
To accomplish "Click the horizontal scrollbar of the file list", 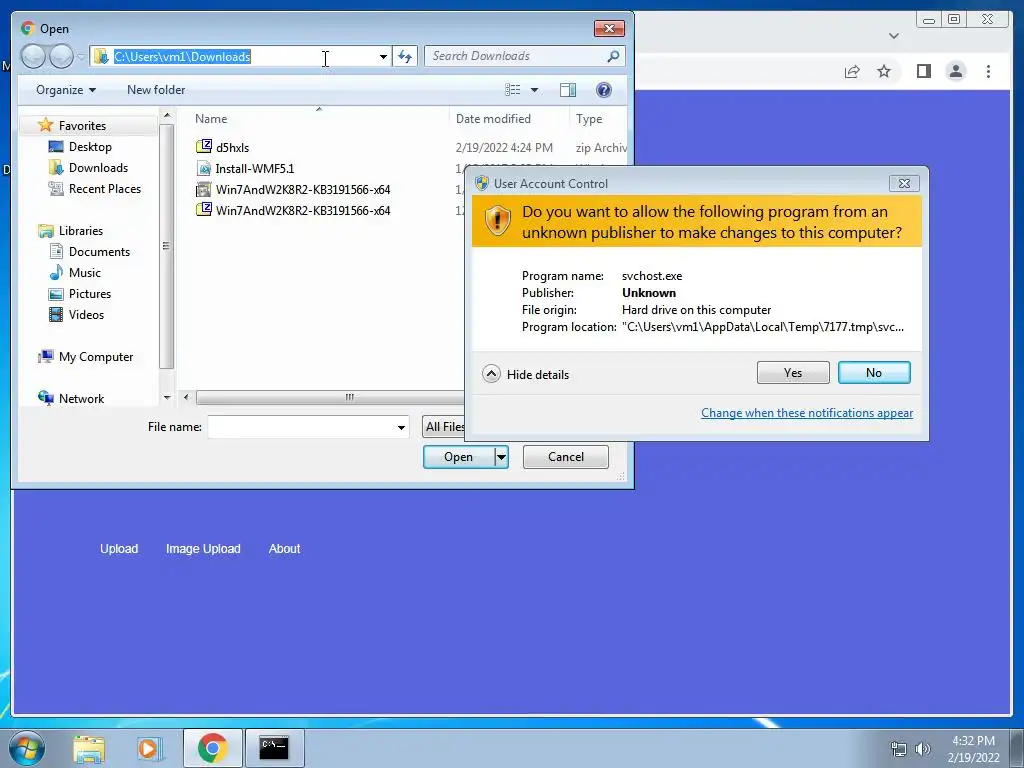I will [330, 397].
